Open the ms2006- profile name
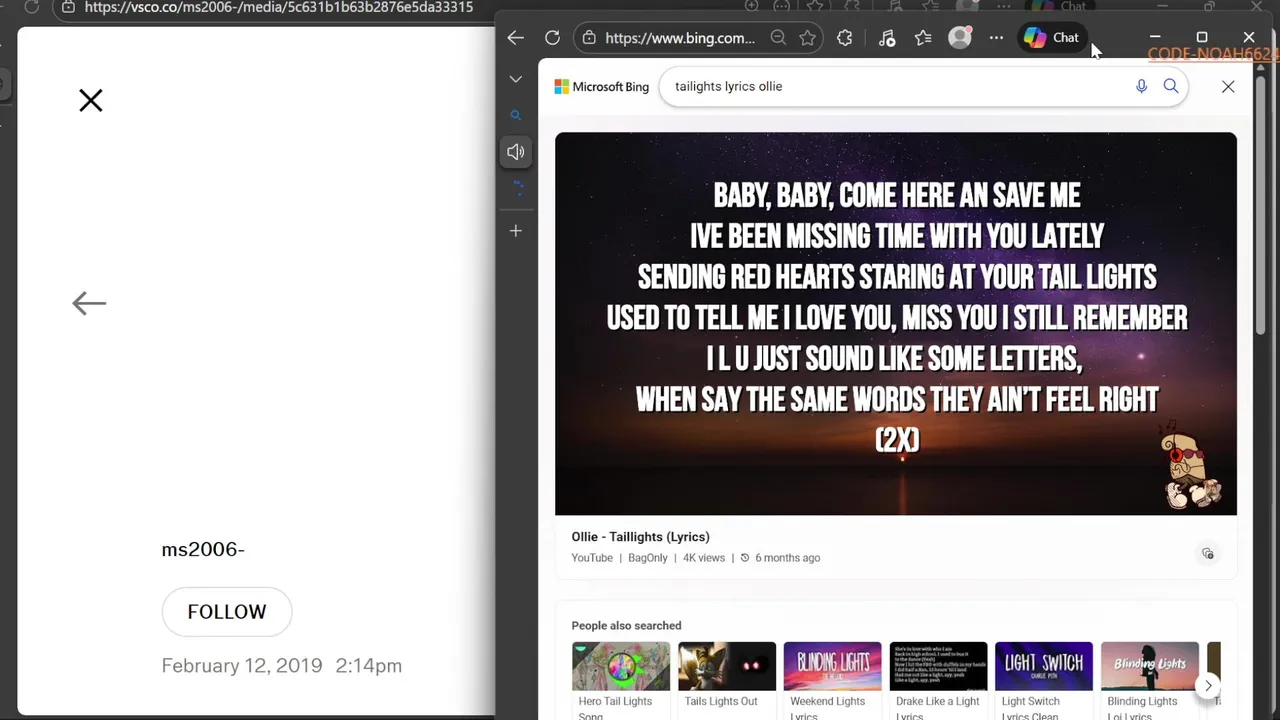Viewport: 1280px width, 720px height. tap(203, 549)
